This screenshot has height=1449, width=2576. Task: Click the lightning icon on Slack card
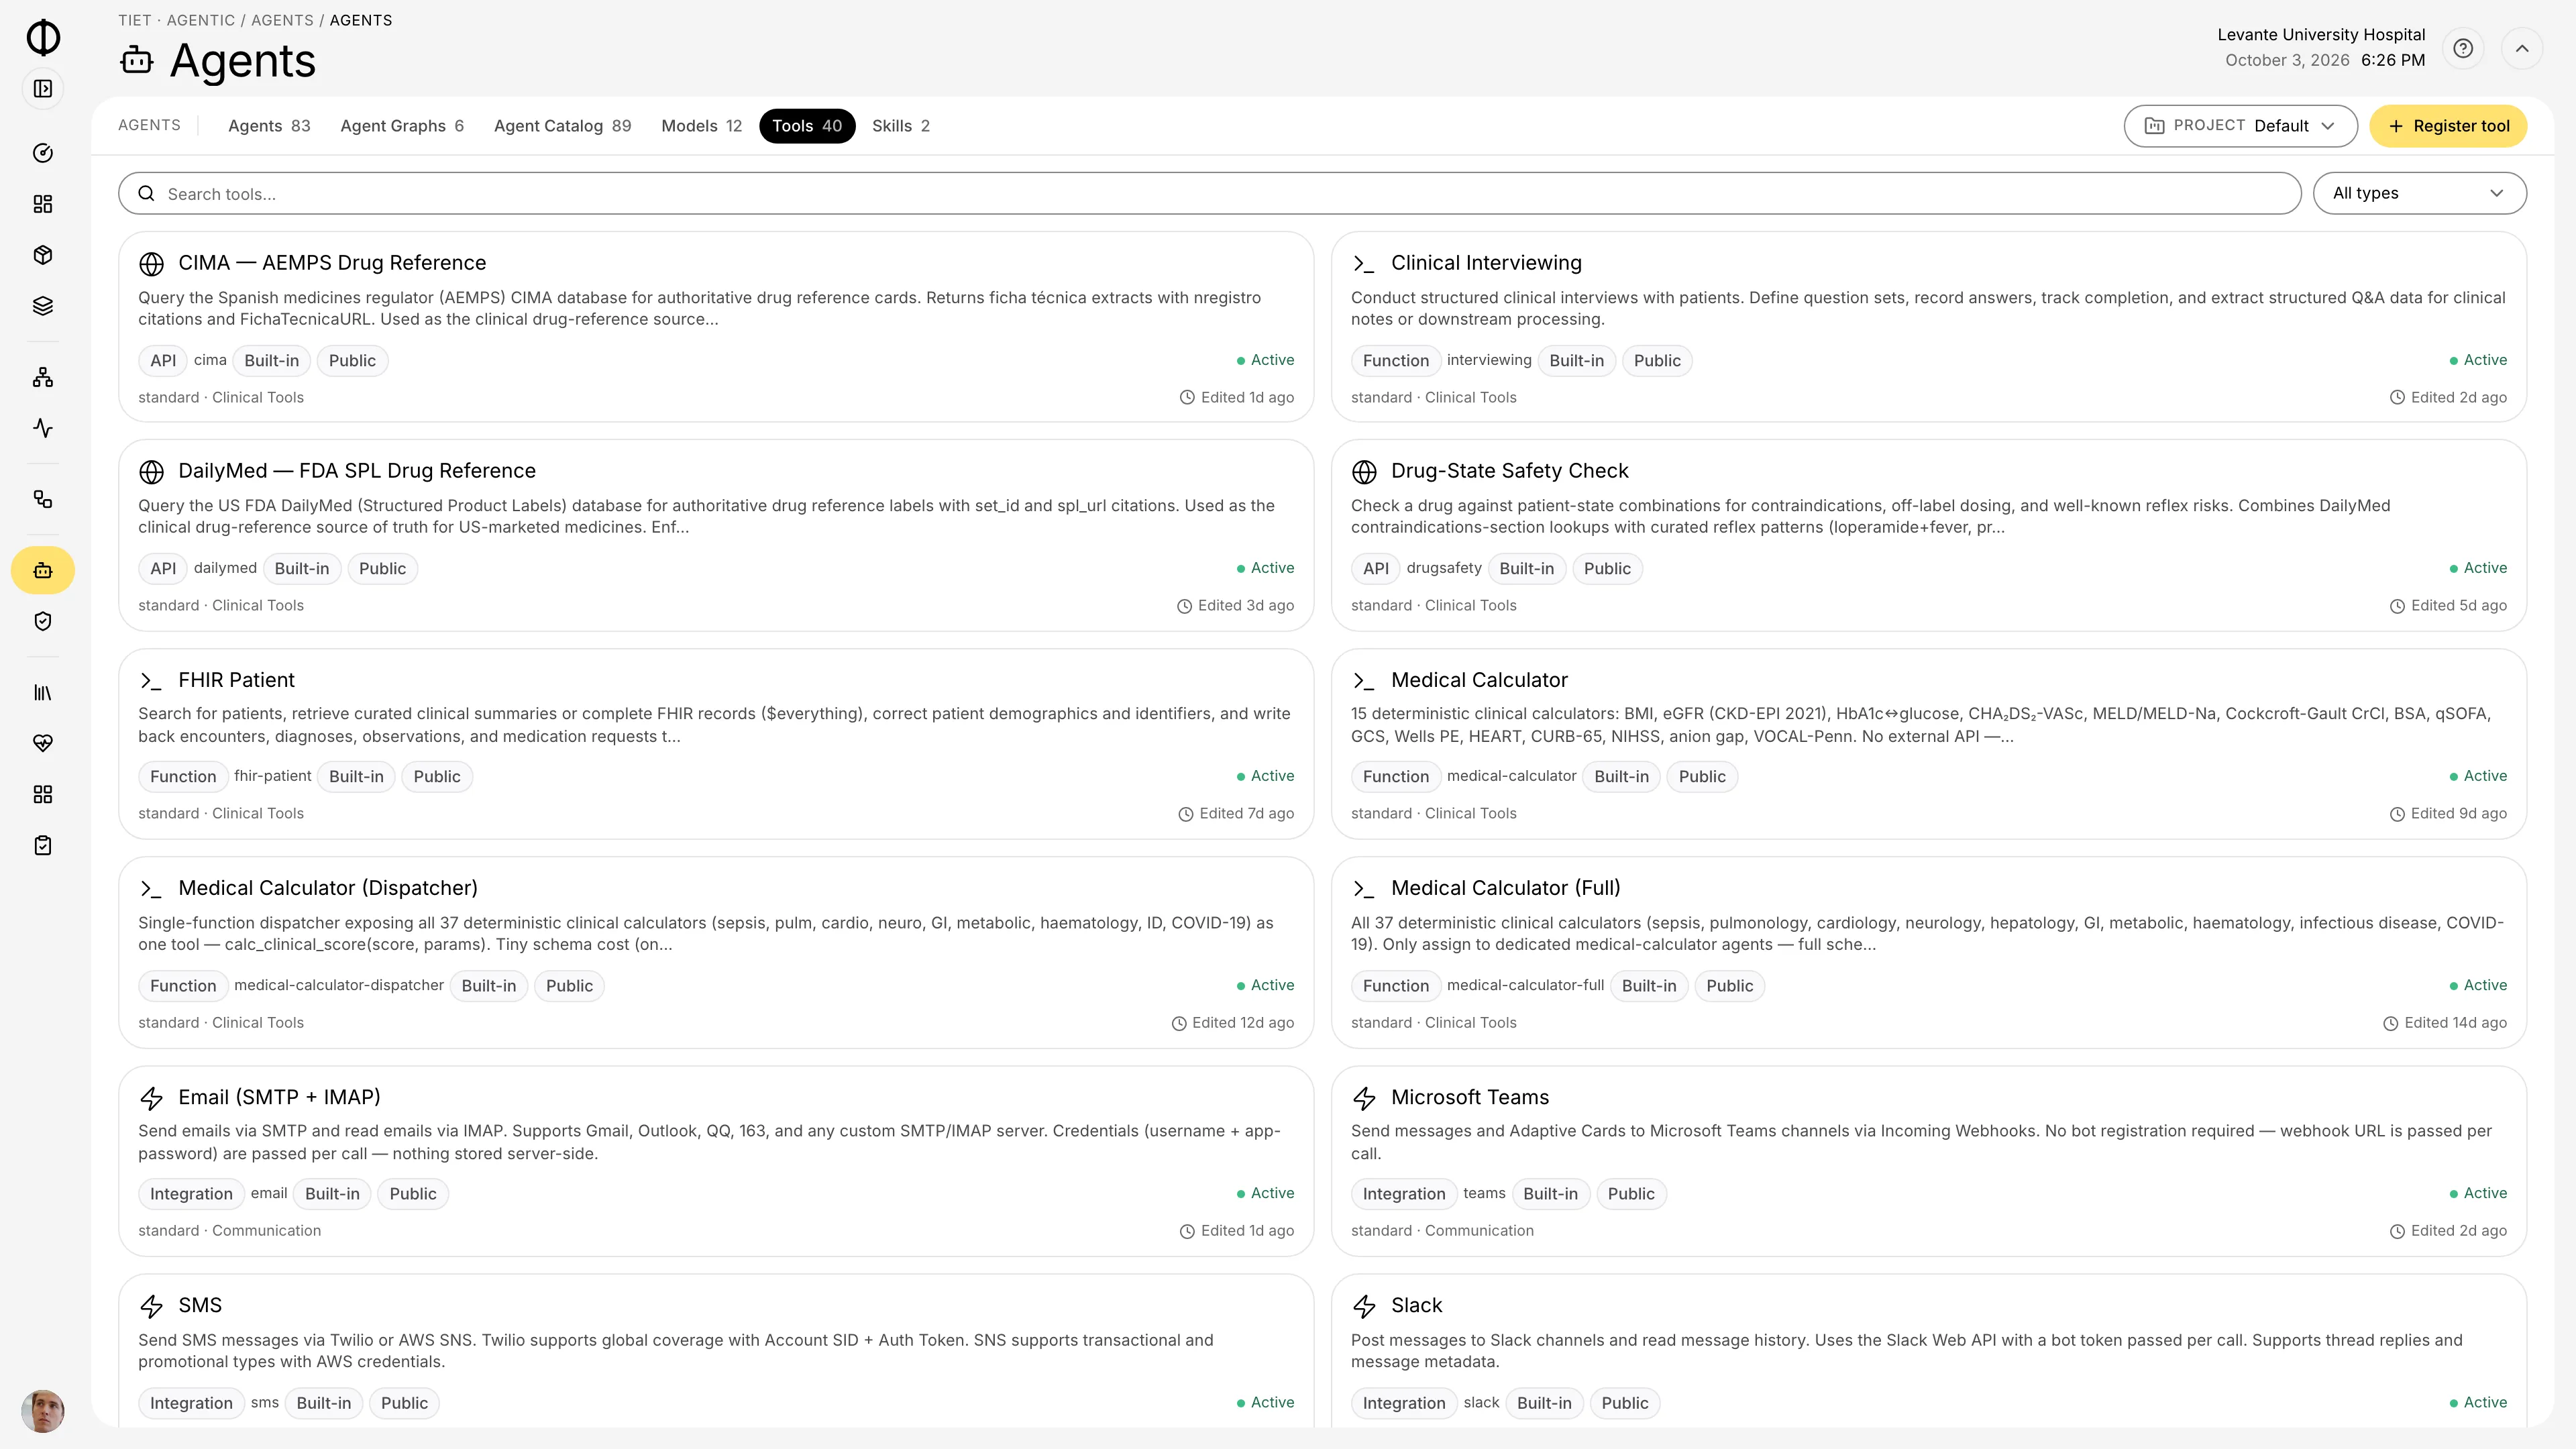(x=1364, y=1306)
